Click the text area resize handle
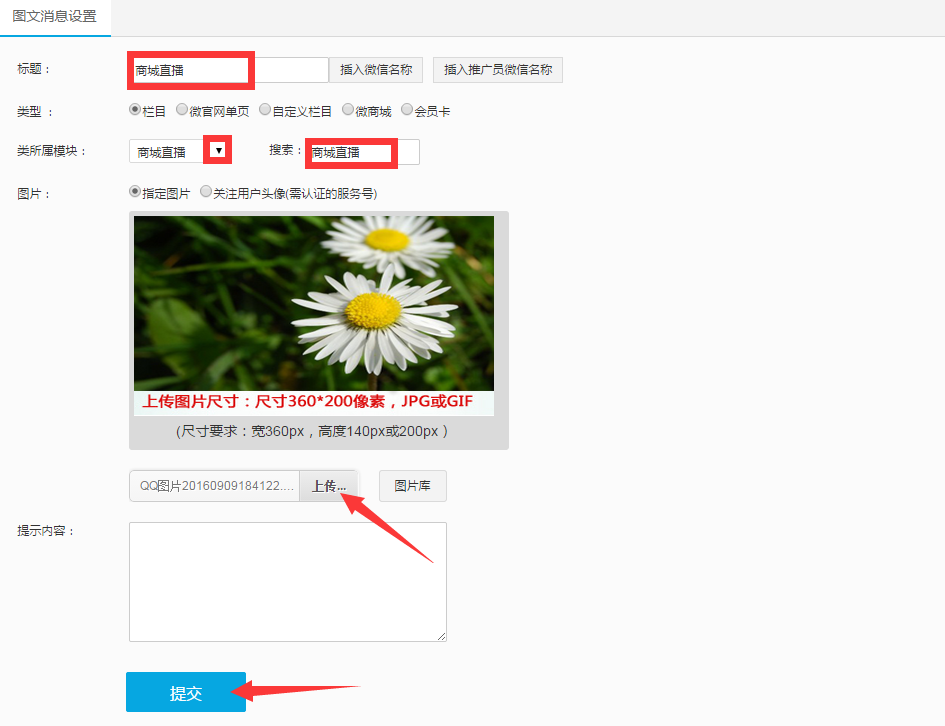Screen dimensions: 945x726 (442, 637)
